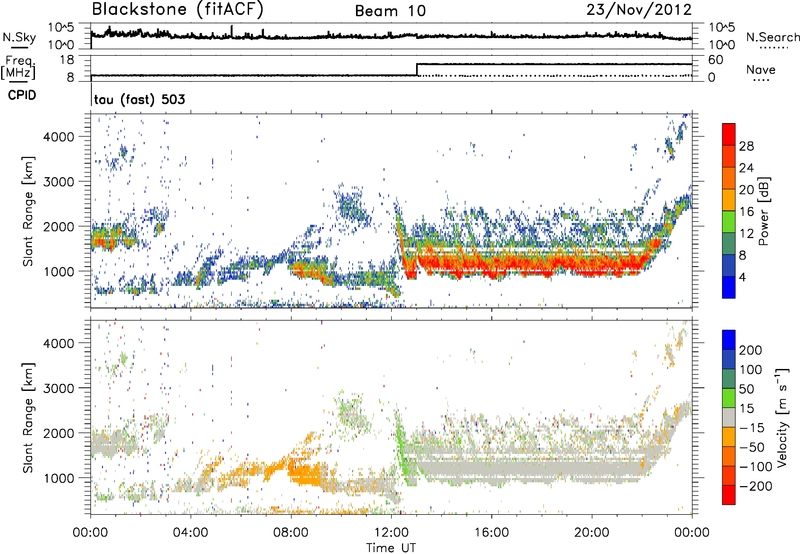
Task: Click the blue bottom of the power color bar
Action: click(x=729, y=287)
